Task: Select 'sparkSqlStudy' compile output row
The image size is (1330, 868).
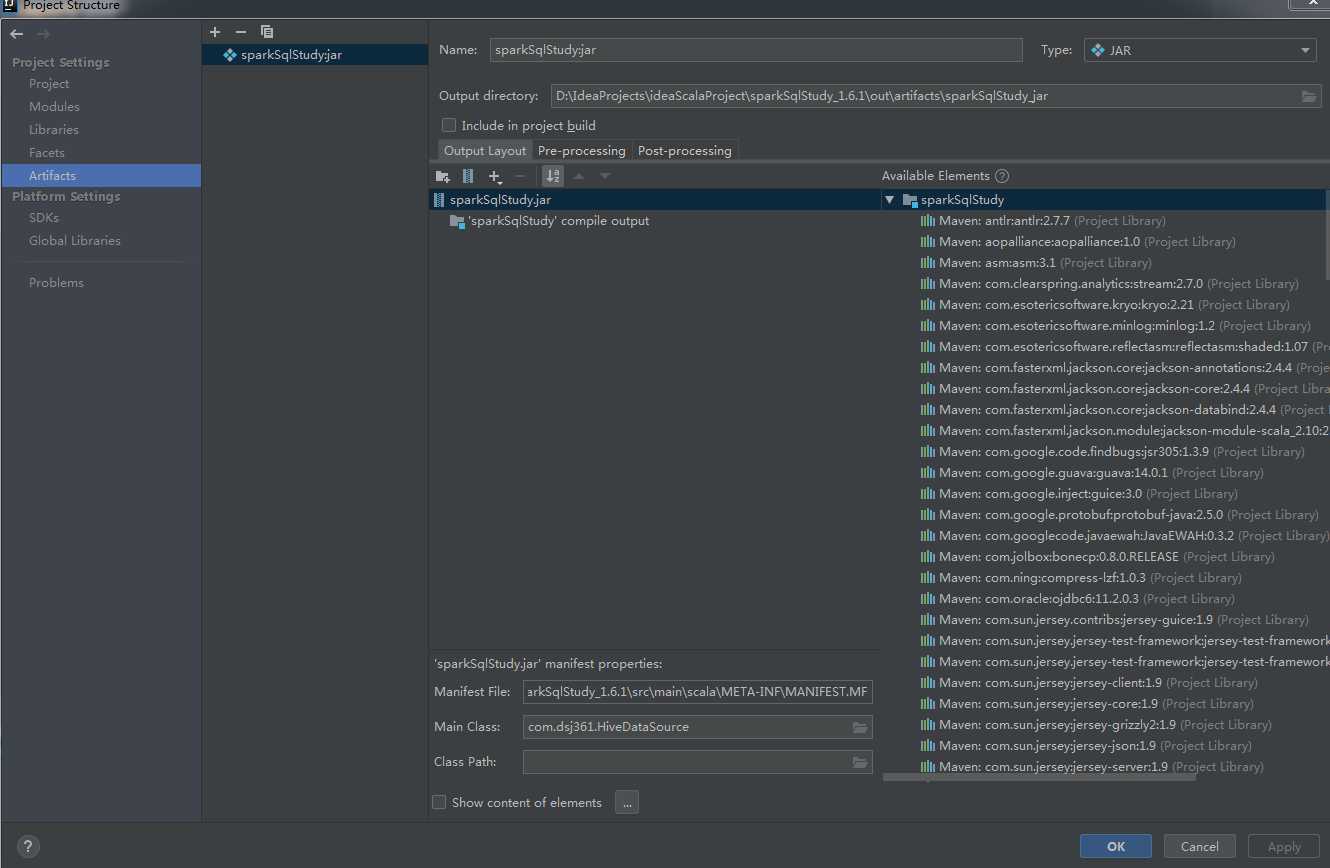Action: coord(655,221)
